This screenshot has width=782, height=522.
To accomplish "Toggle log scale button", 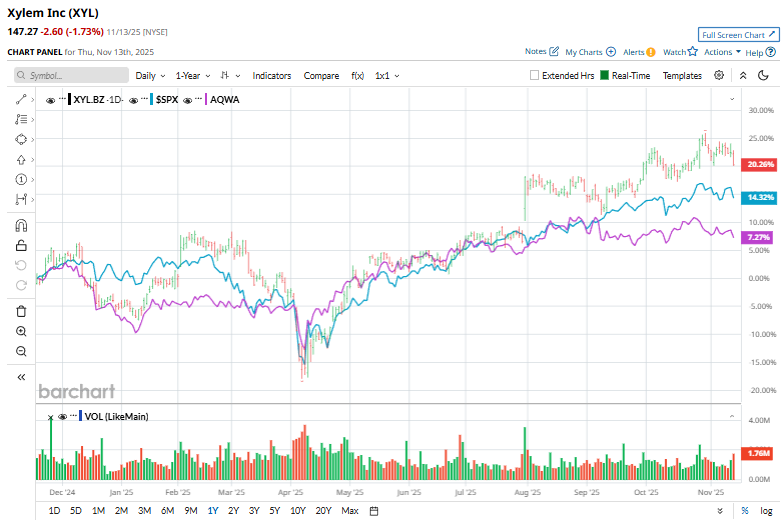I will (766, 511).
